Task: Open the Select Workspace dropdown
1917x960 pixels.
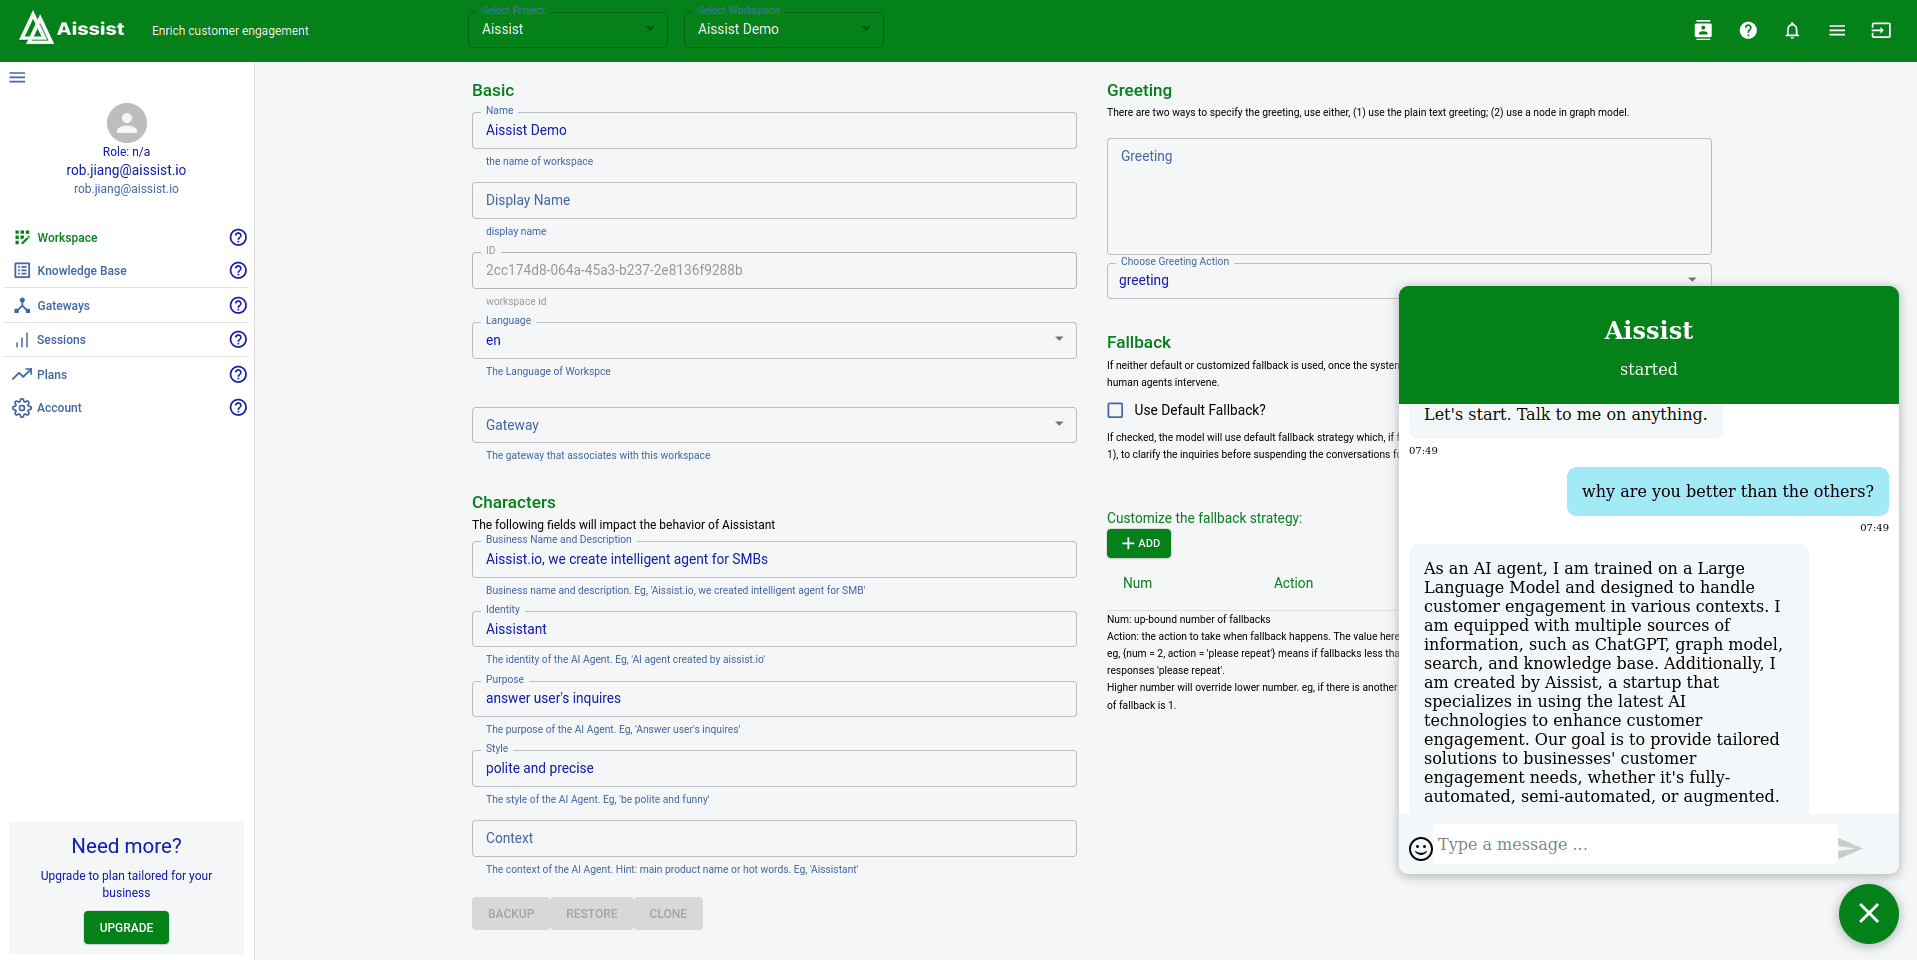Action: (784, 30)
